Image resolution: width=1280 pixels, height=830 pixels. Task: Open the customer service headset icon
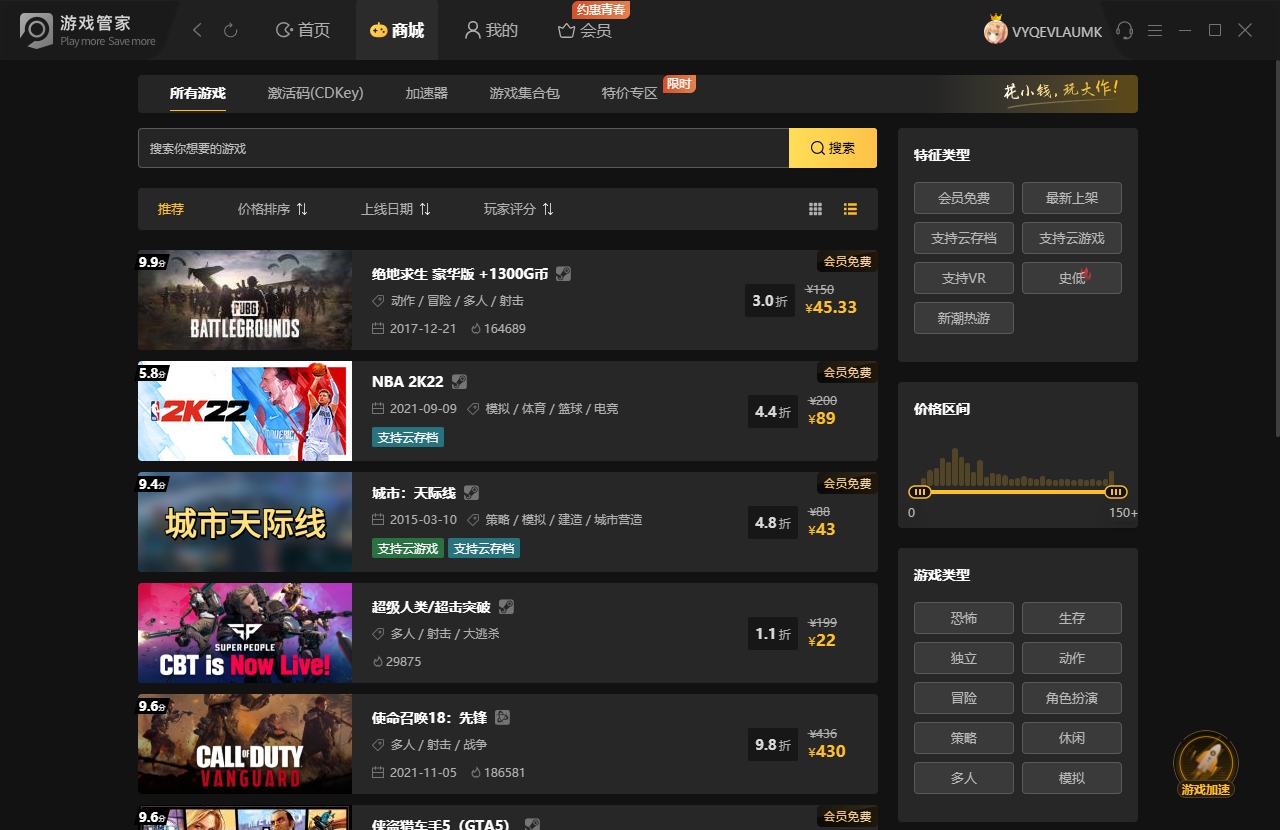(x=1125, y=31)
